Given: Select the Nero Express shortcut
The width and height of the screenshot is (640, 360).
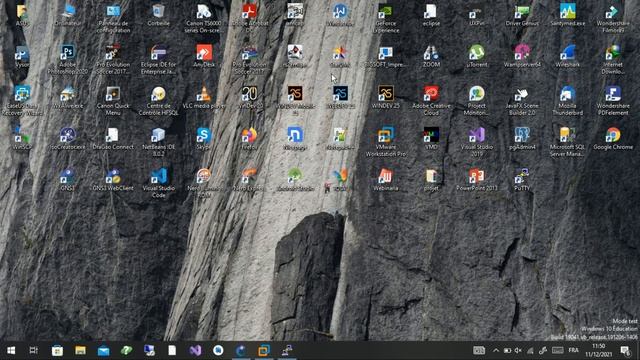Looking at the screenshot, I should (x=249, y=180).
